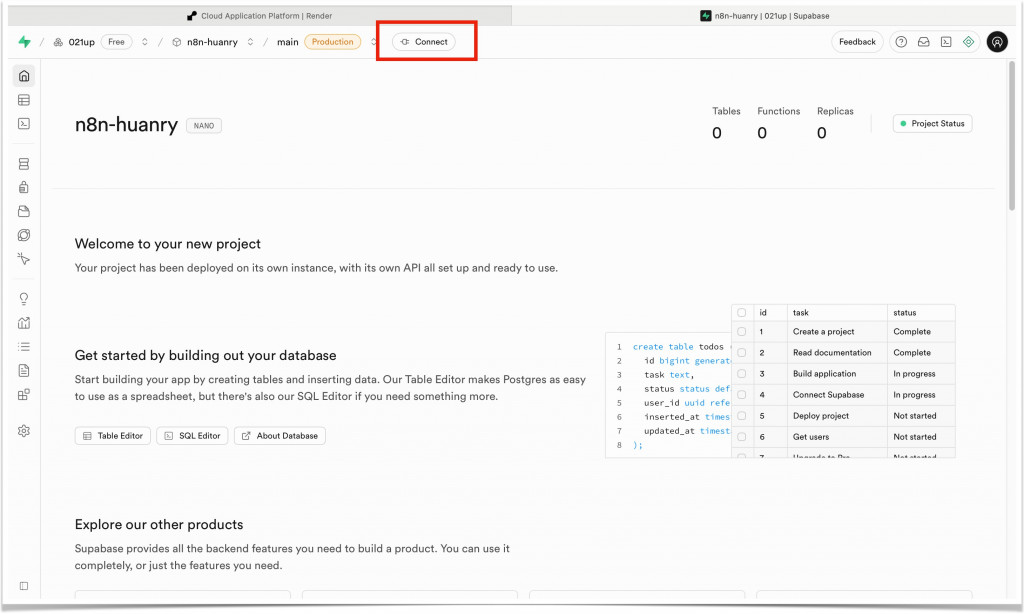Open the Storage sidebar icon
Viewport: 1024px width, 614px height.
tap(24, 212)
